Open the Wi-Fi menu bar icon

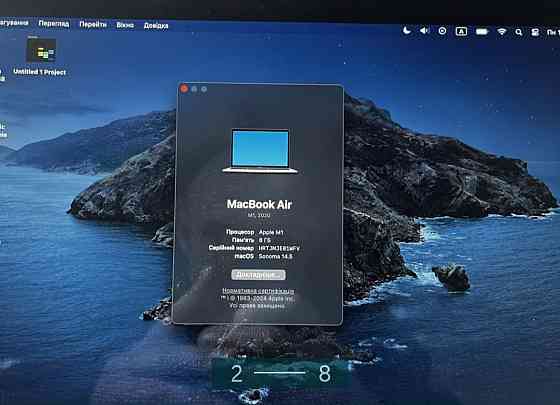pos(502,32)
